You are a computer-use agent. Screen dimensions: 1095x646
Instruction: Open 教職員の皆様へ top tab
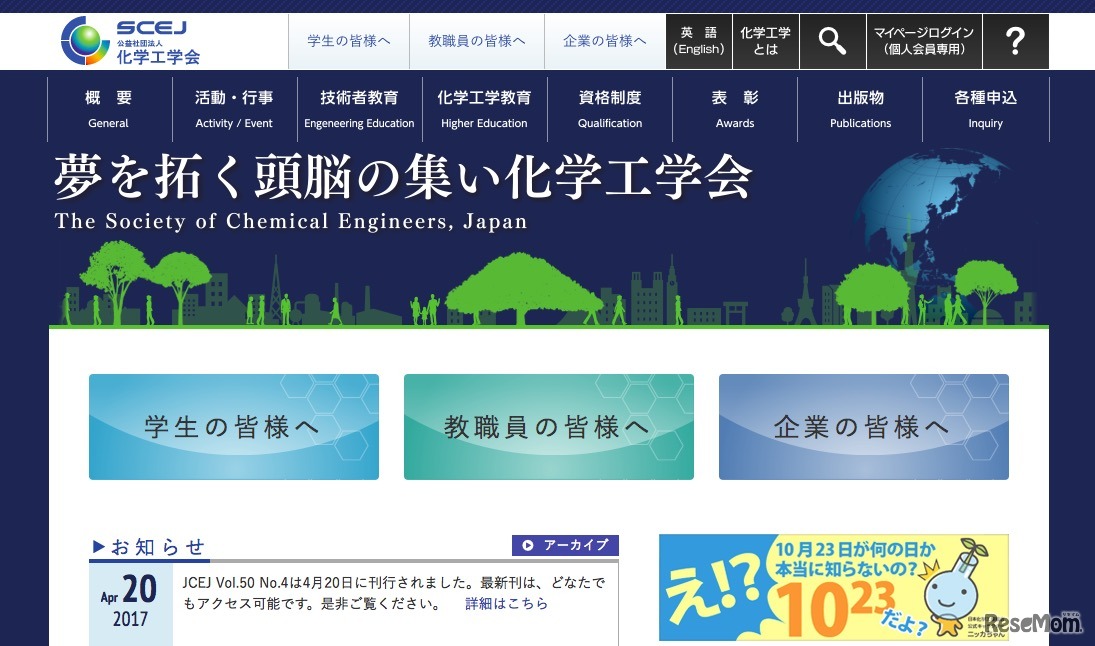point(476,41)
